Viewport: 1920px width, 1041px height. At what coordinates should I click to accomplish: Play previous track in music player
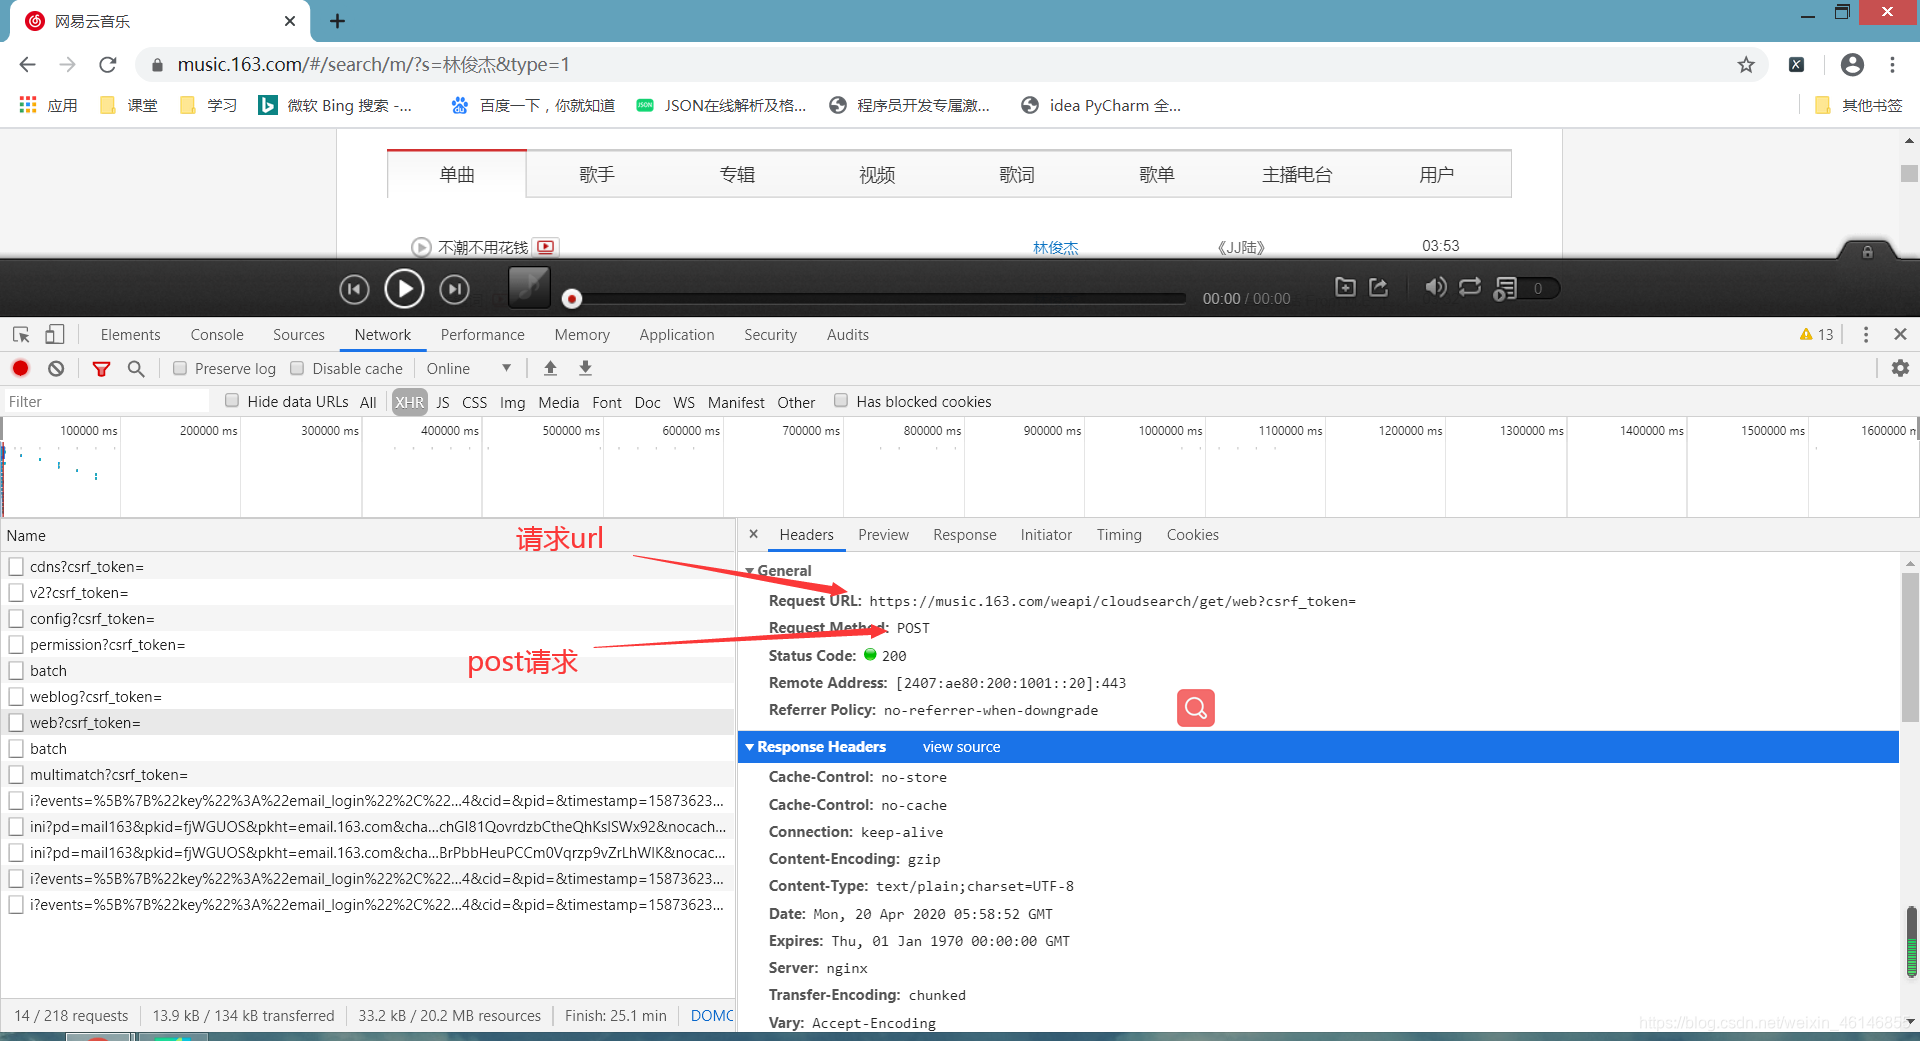point(354,289)
